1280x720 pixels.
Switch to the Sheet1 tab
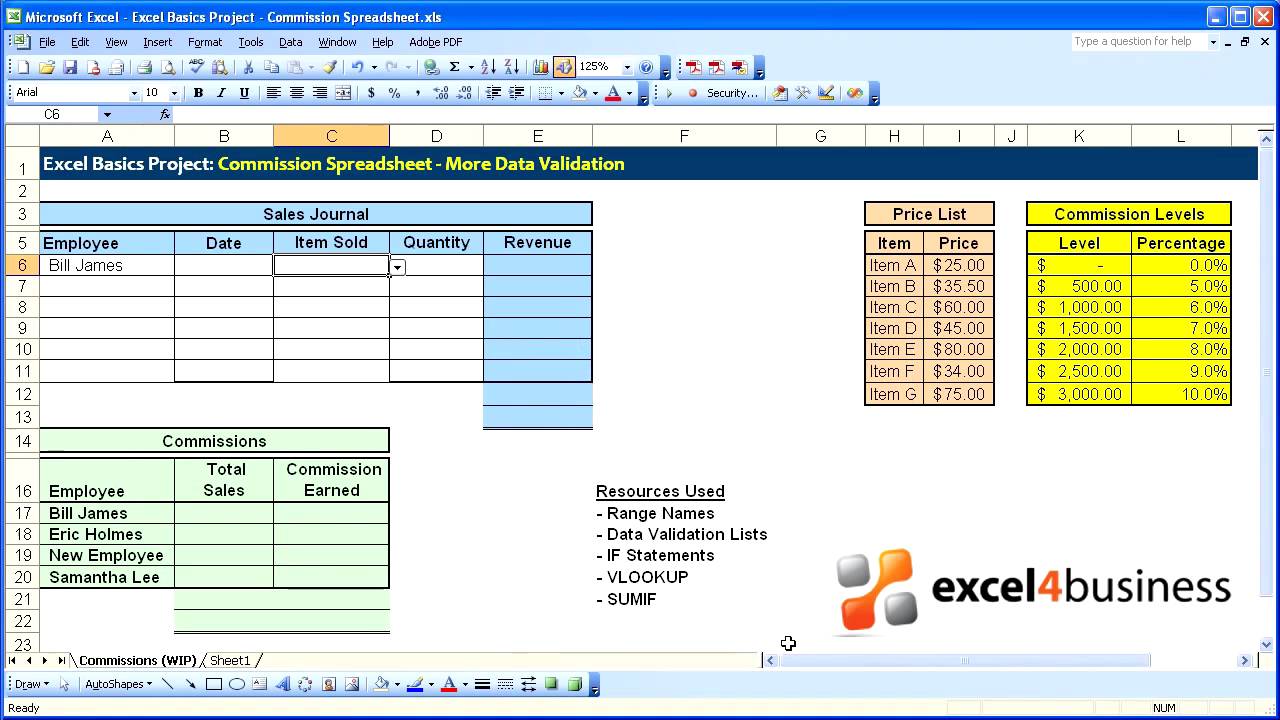[x=230, y=661]
